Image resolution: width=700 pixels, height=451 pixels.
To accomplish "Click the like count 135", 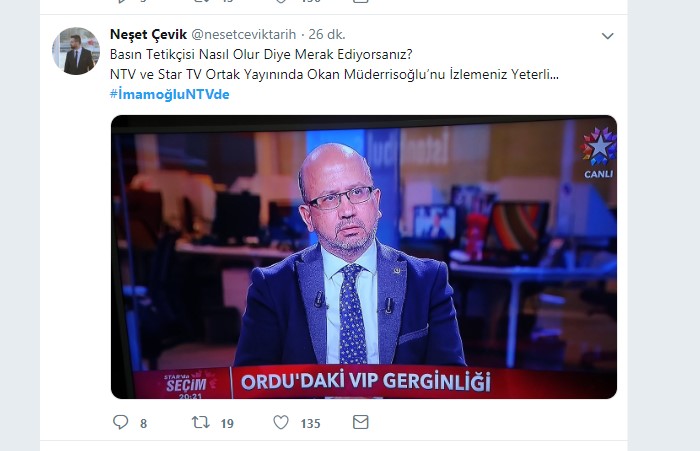I will [x=310, y=423].
